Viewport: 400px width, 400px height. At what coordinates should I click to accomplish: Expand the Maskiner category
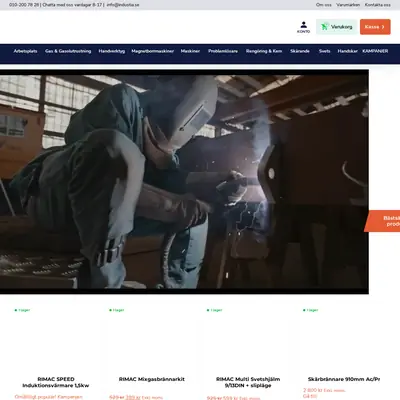pyautogui.click(x=190, y=51)
